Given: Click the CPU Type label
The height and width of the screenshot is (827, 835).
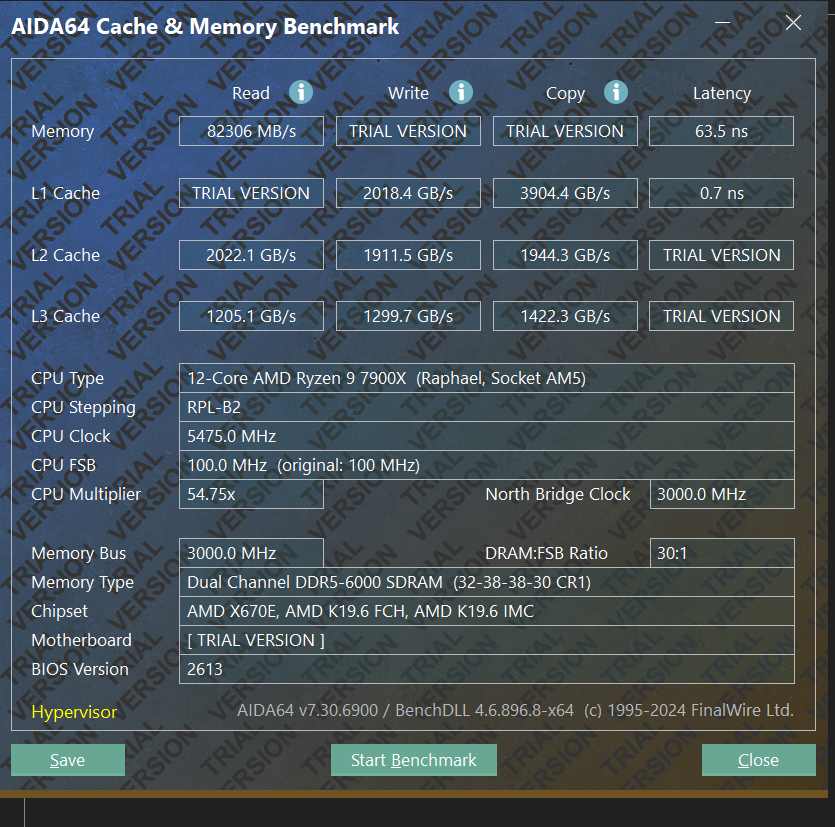Looking at the screenshot, I should [x=68, y=379].
